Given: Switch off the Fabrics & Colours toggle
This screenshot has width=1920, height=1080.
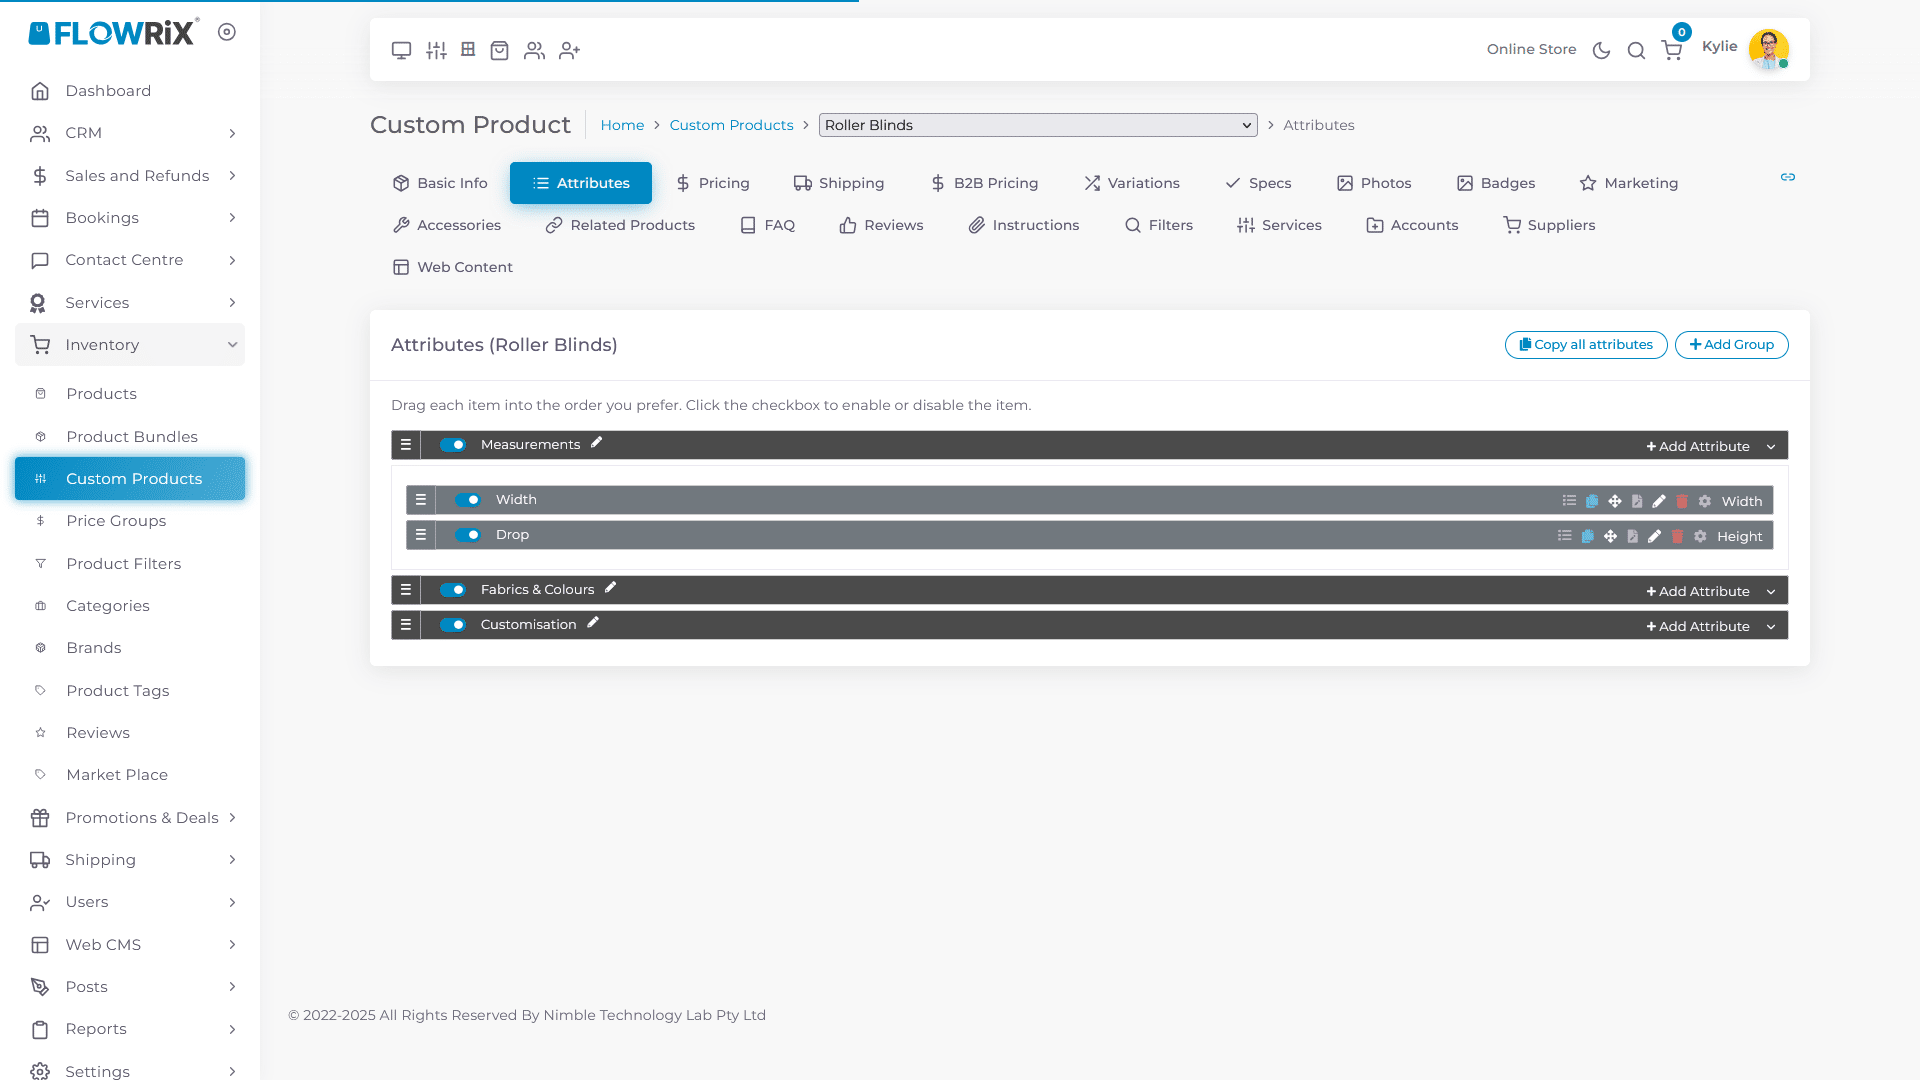Looking at the screenshot, I should coord(453,590).
